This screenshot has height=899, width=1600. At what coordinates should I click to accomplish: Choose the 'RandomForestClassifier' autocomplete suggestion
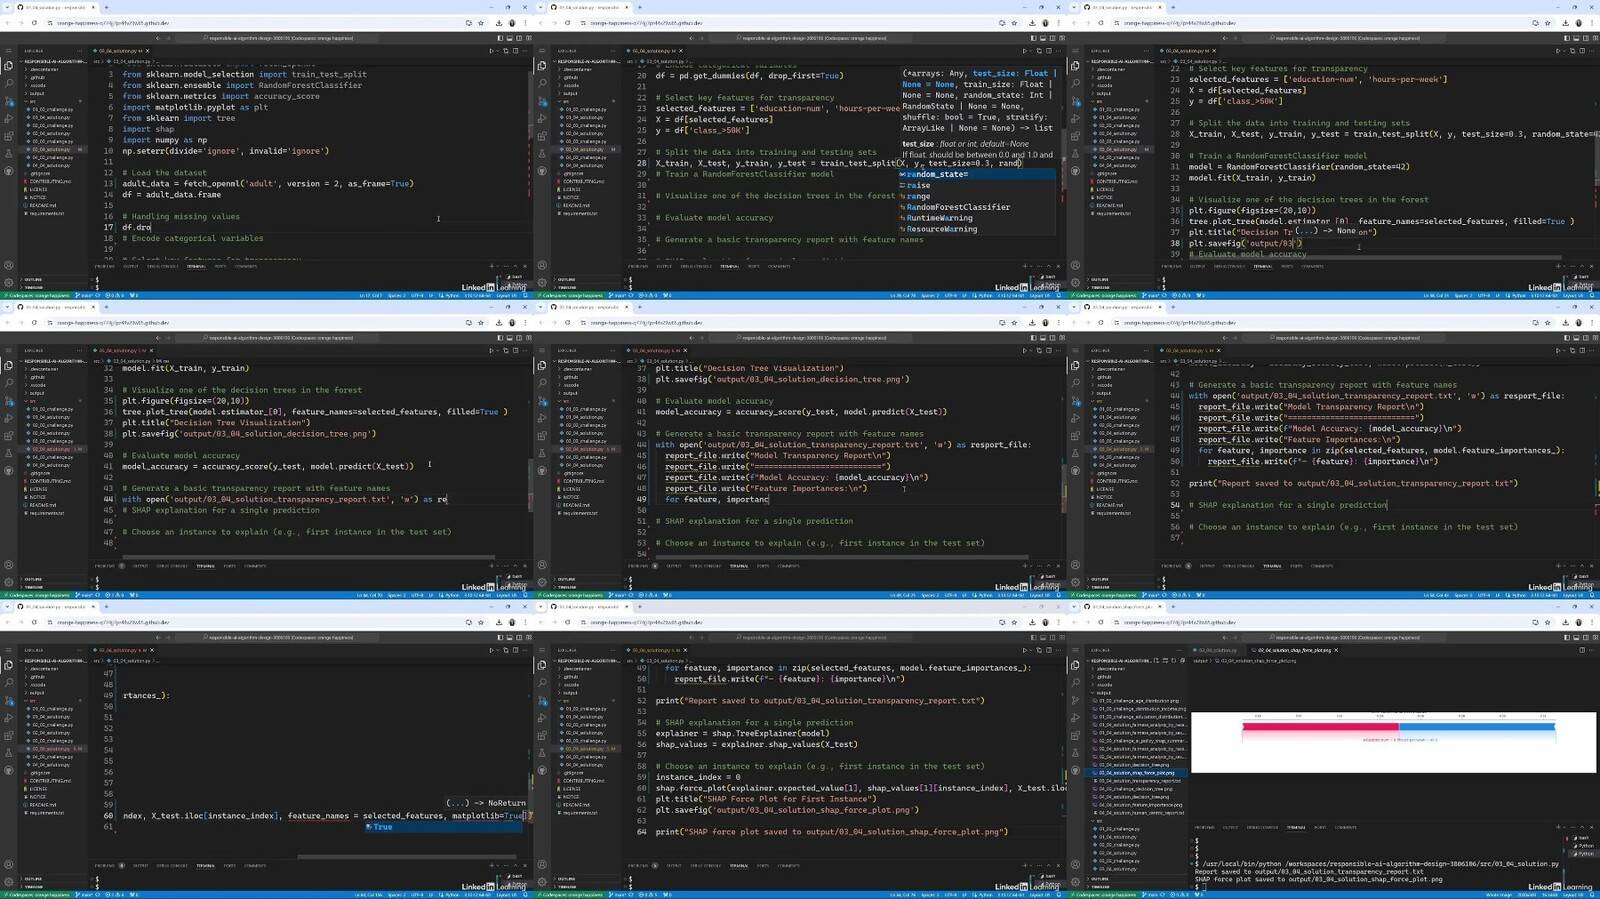pos(976,207)
